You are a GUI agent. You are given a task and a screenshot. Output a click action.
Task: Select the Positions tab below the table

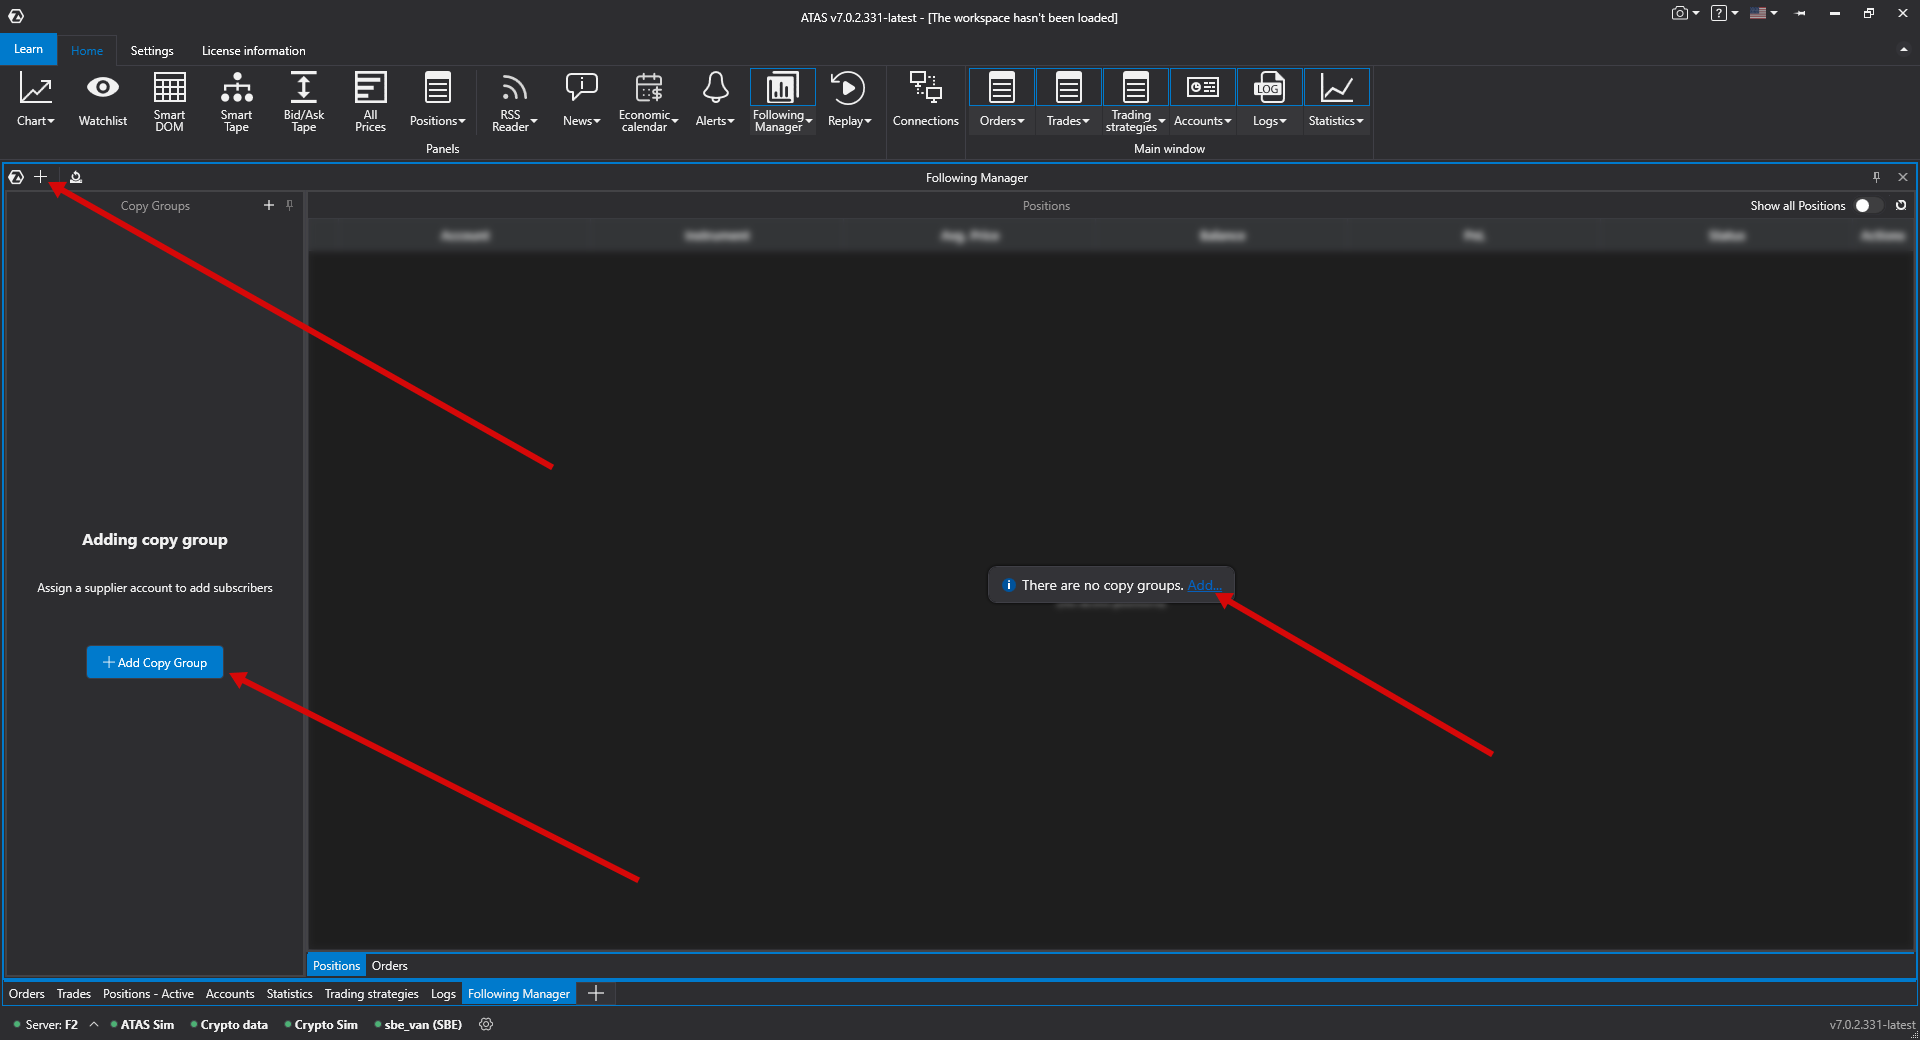(336, 966)
